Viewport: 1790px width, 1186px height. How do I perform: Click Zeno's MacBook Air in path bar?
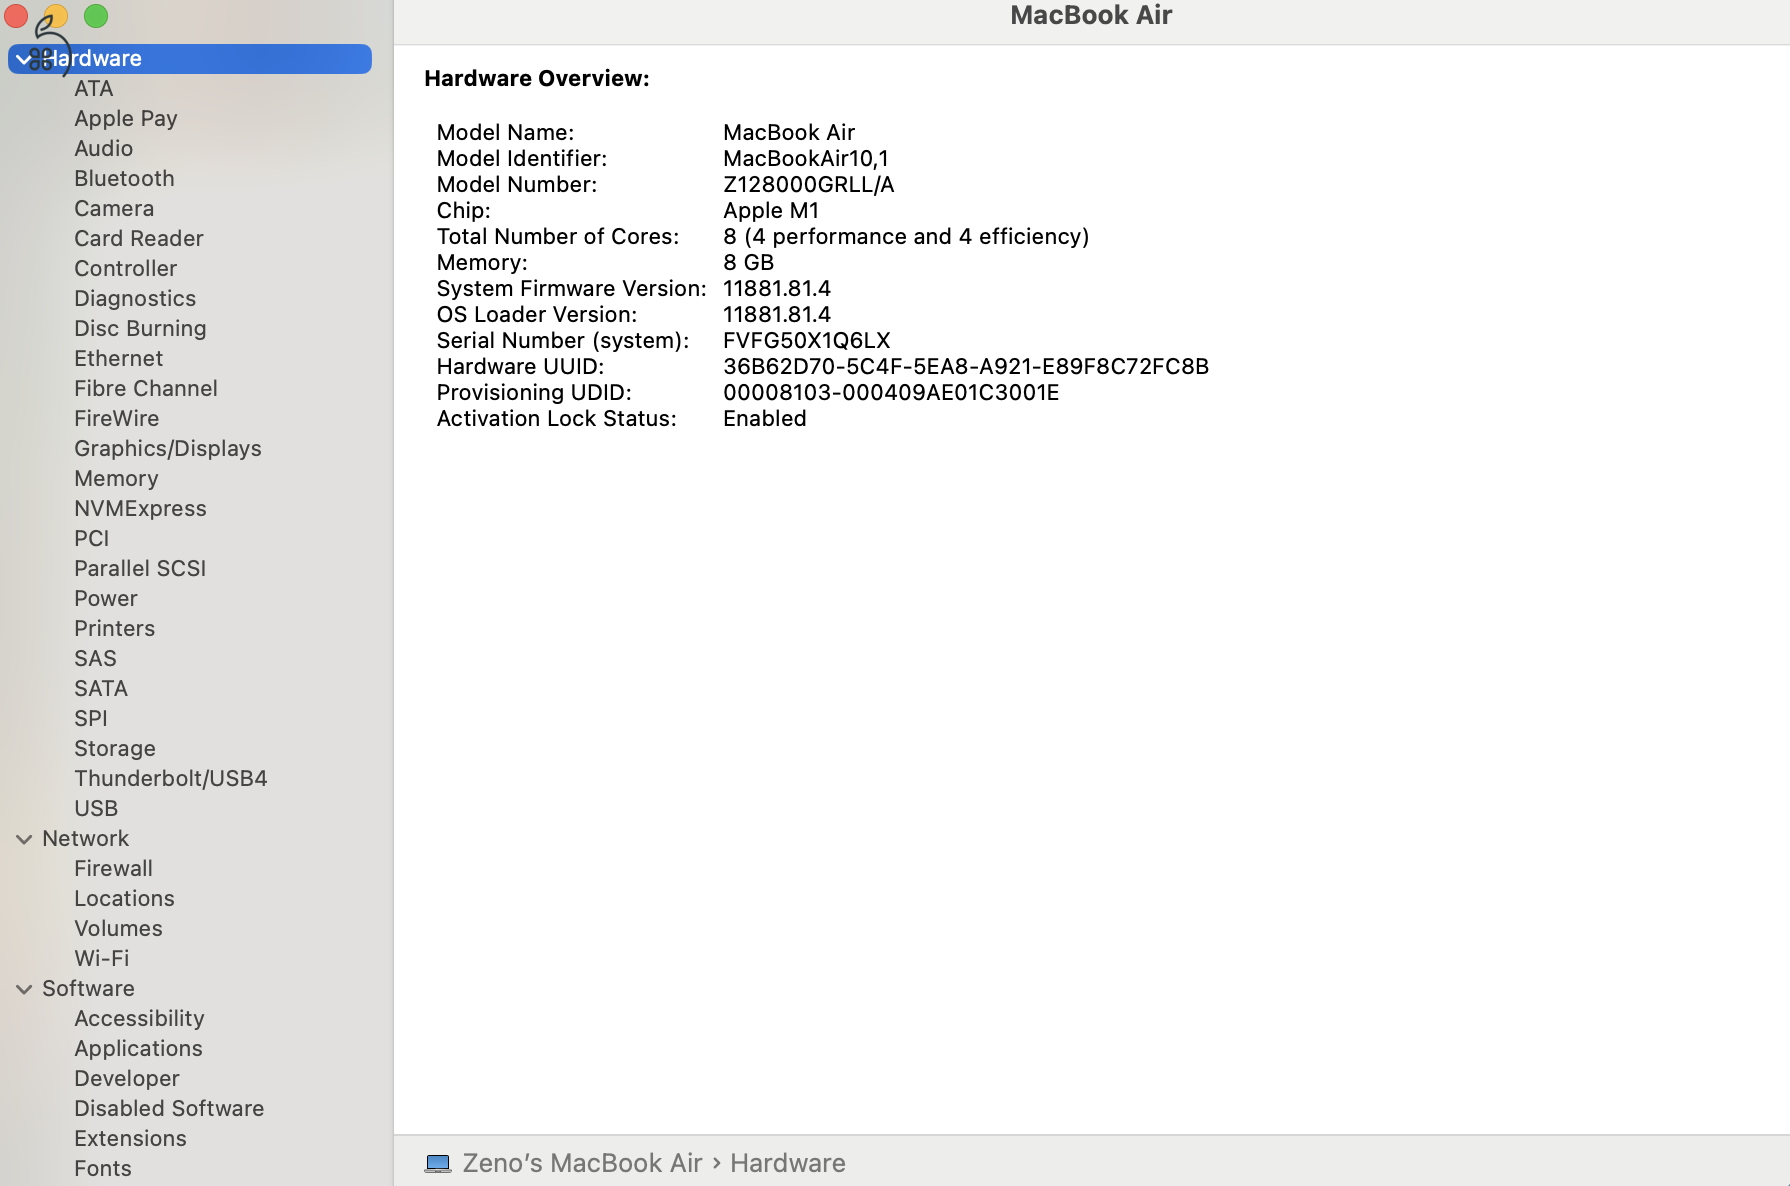[582, 1163]
